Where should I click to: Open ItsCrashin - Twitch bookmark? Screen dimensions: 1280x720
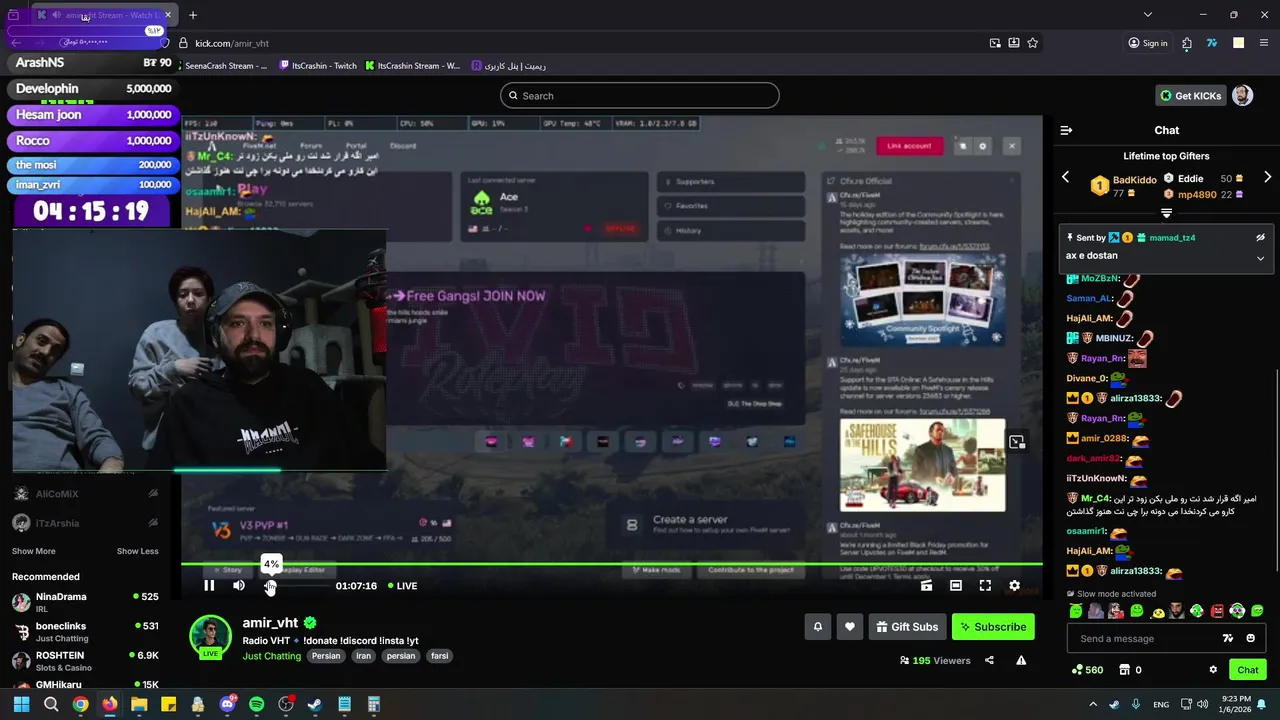(x=317, y=66)
